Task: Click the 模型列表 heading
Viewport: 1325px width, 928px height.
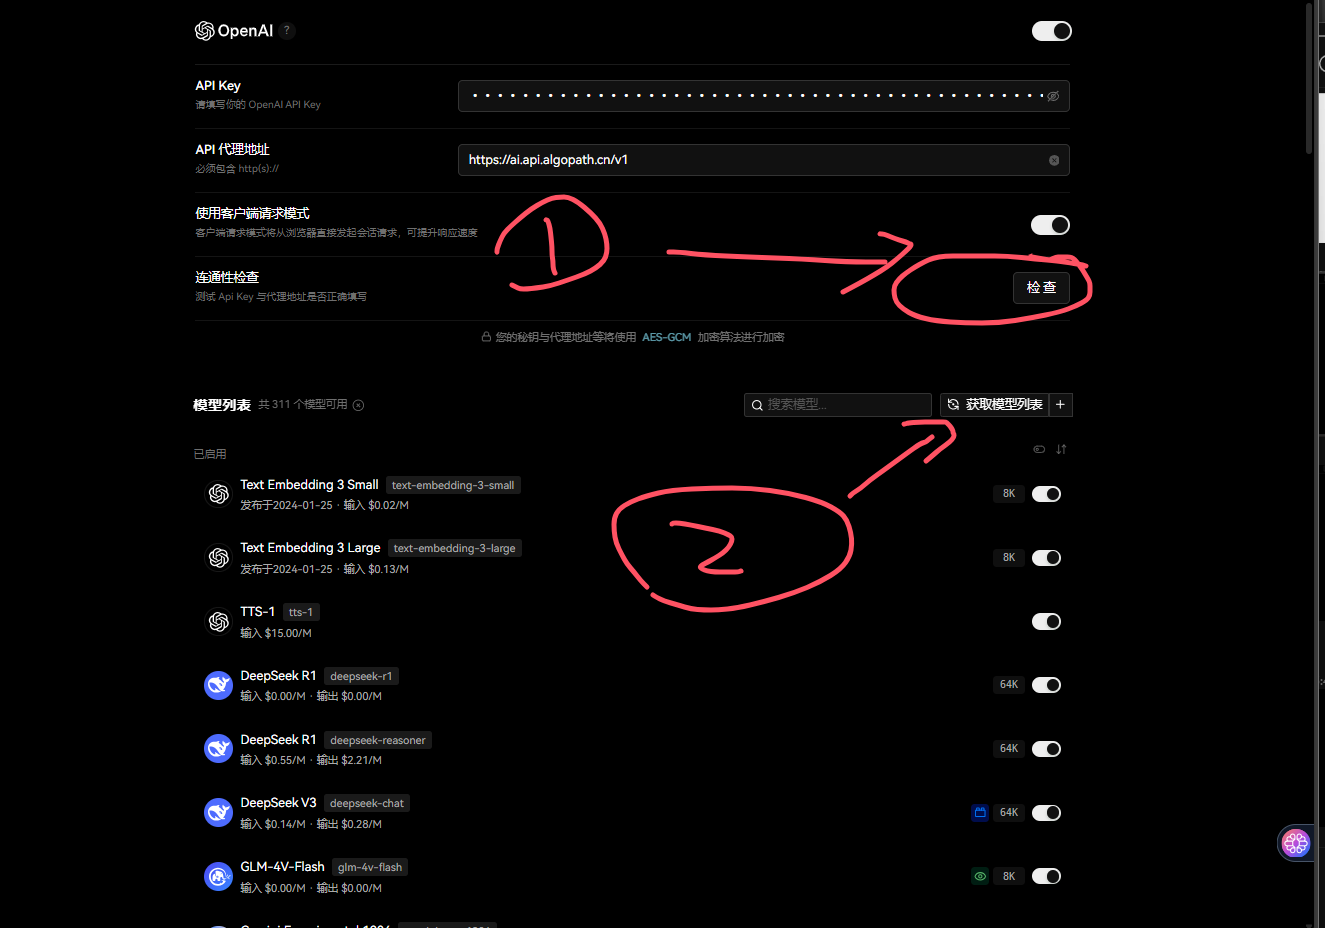Action: click(x=222, y=405)
